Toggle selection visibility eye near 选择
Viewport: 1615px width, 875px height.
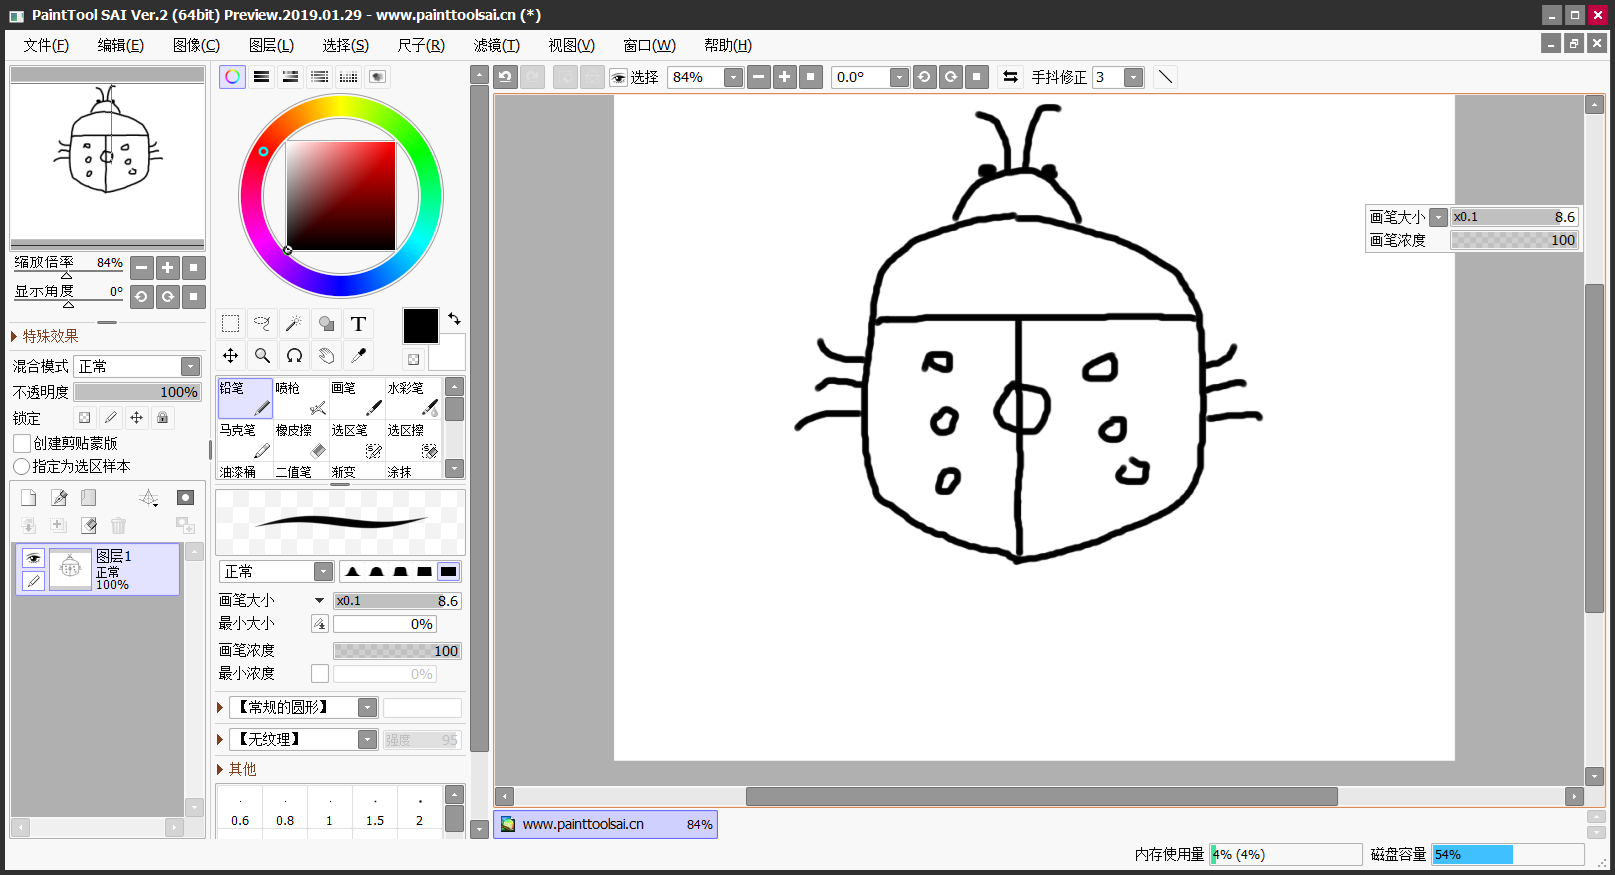[619, 78]
